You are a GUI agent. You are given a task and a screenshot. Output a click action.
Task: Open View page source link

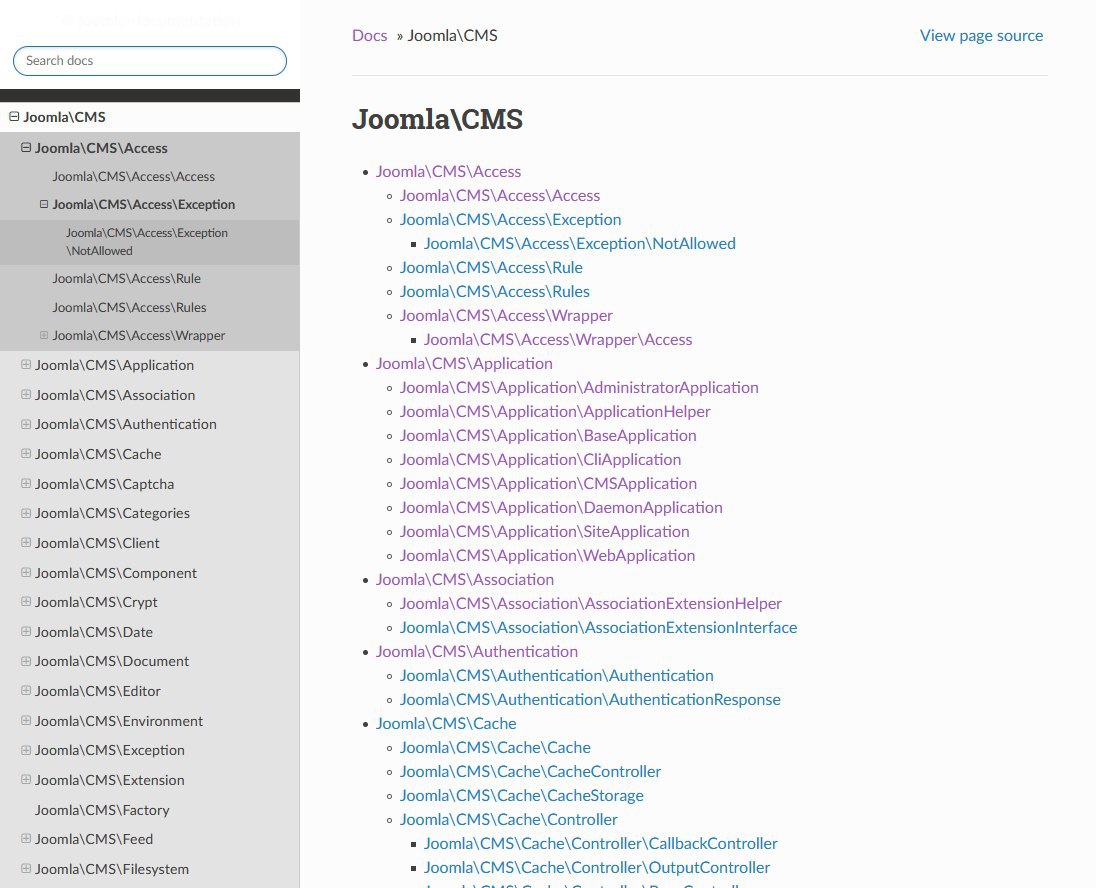point(981,36)
